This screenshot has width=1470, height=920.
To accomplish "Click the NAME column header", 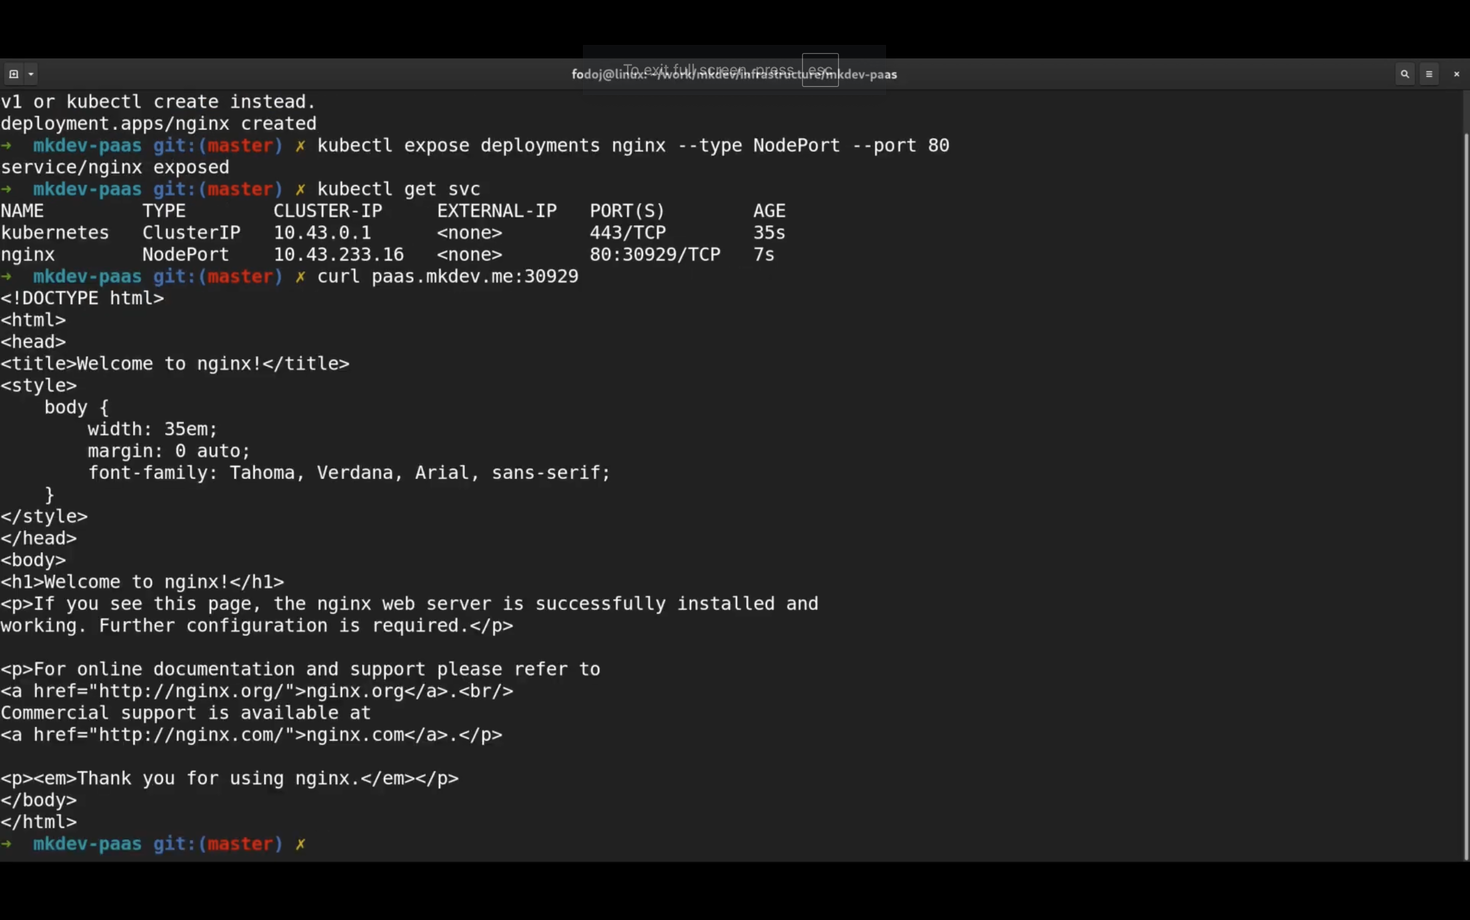I will tap(22, 211).
